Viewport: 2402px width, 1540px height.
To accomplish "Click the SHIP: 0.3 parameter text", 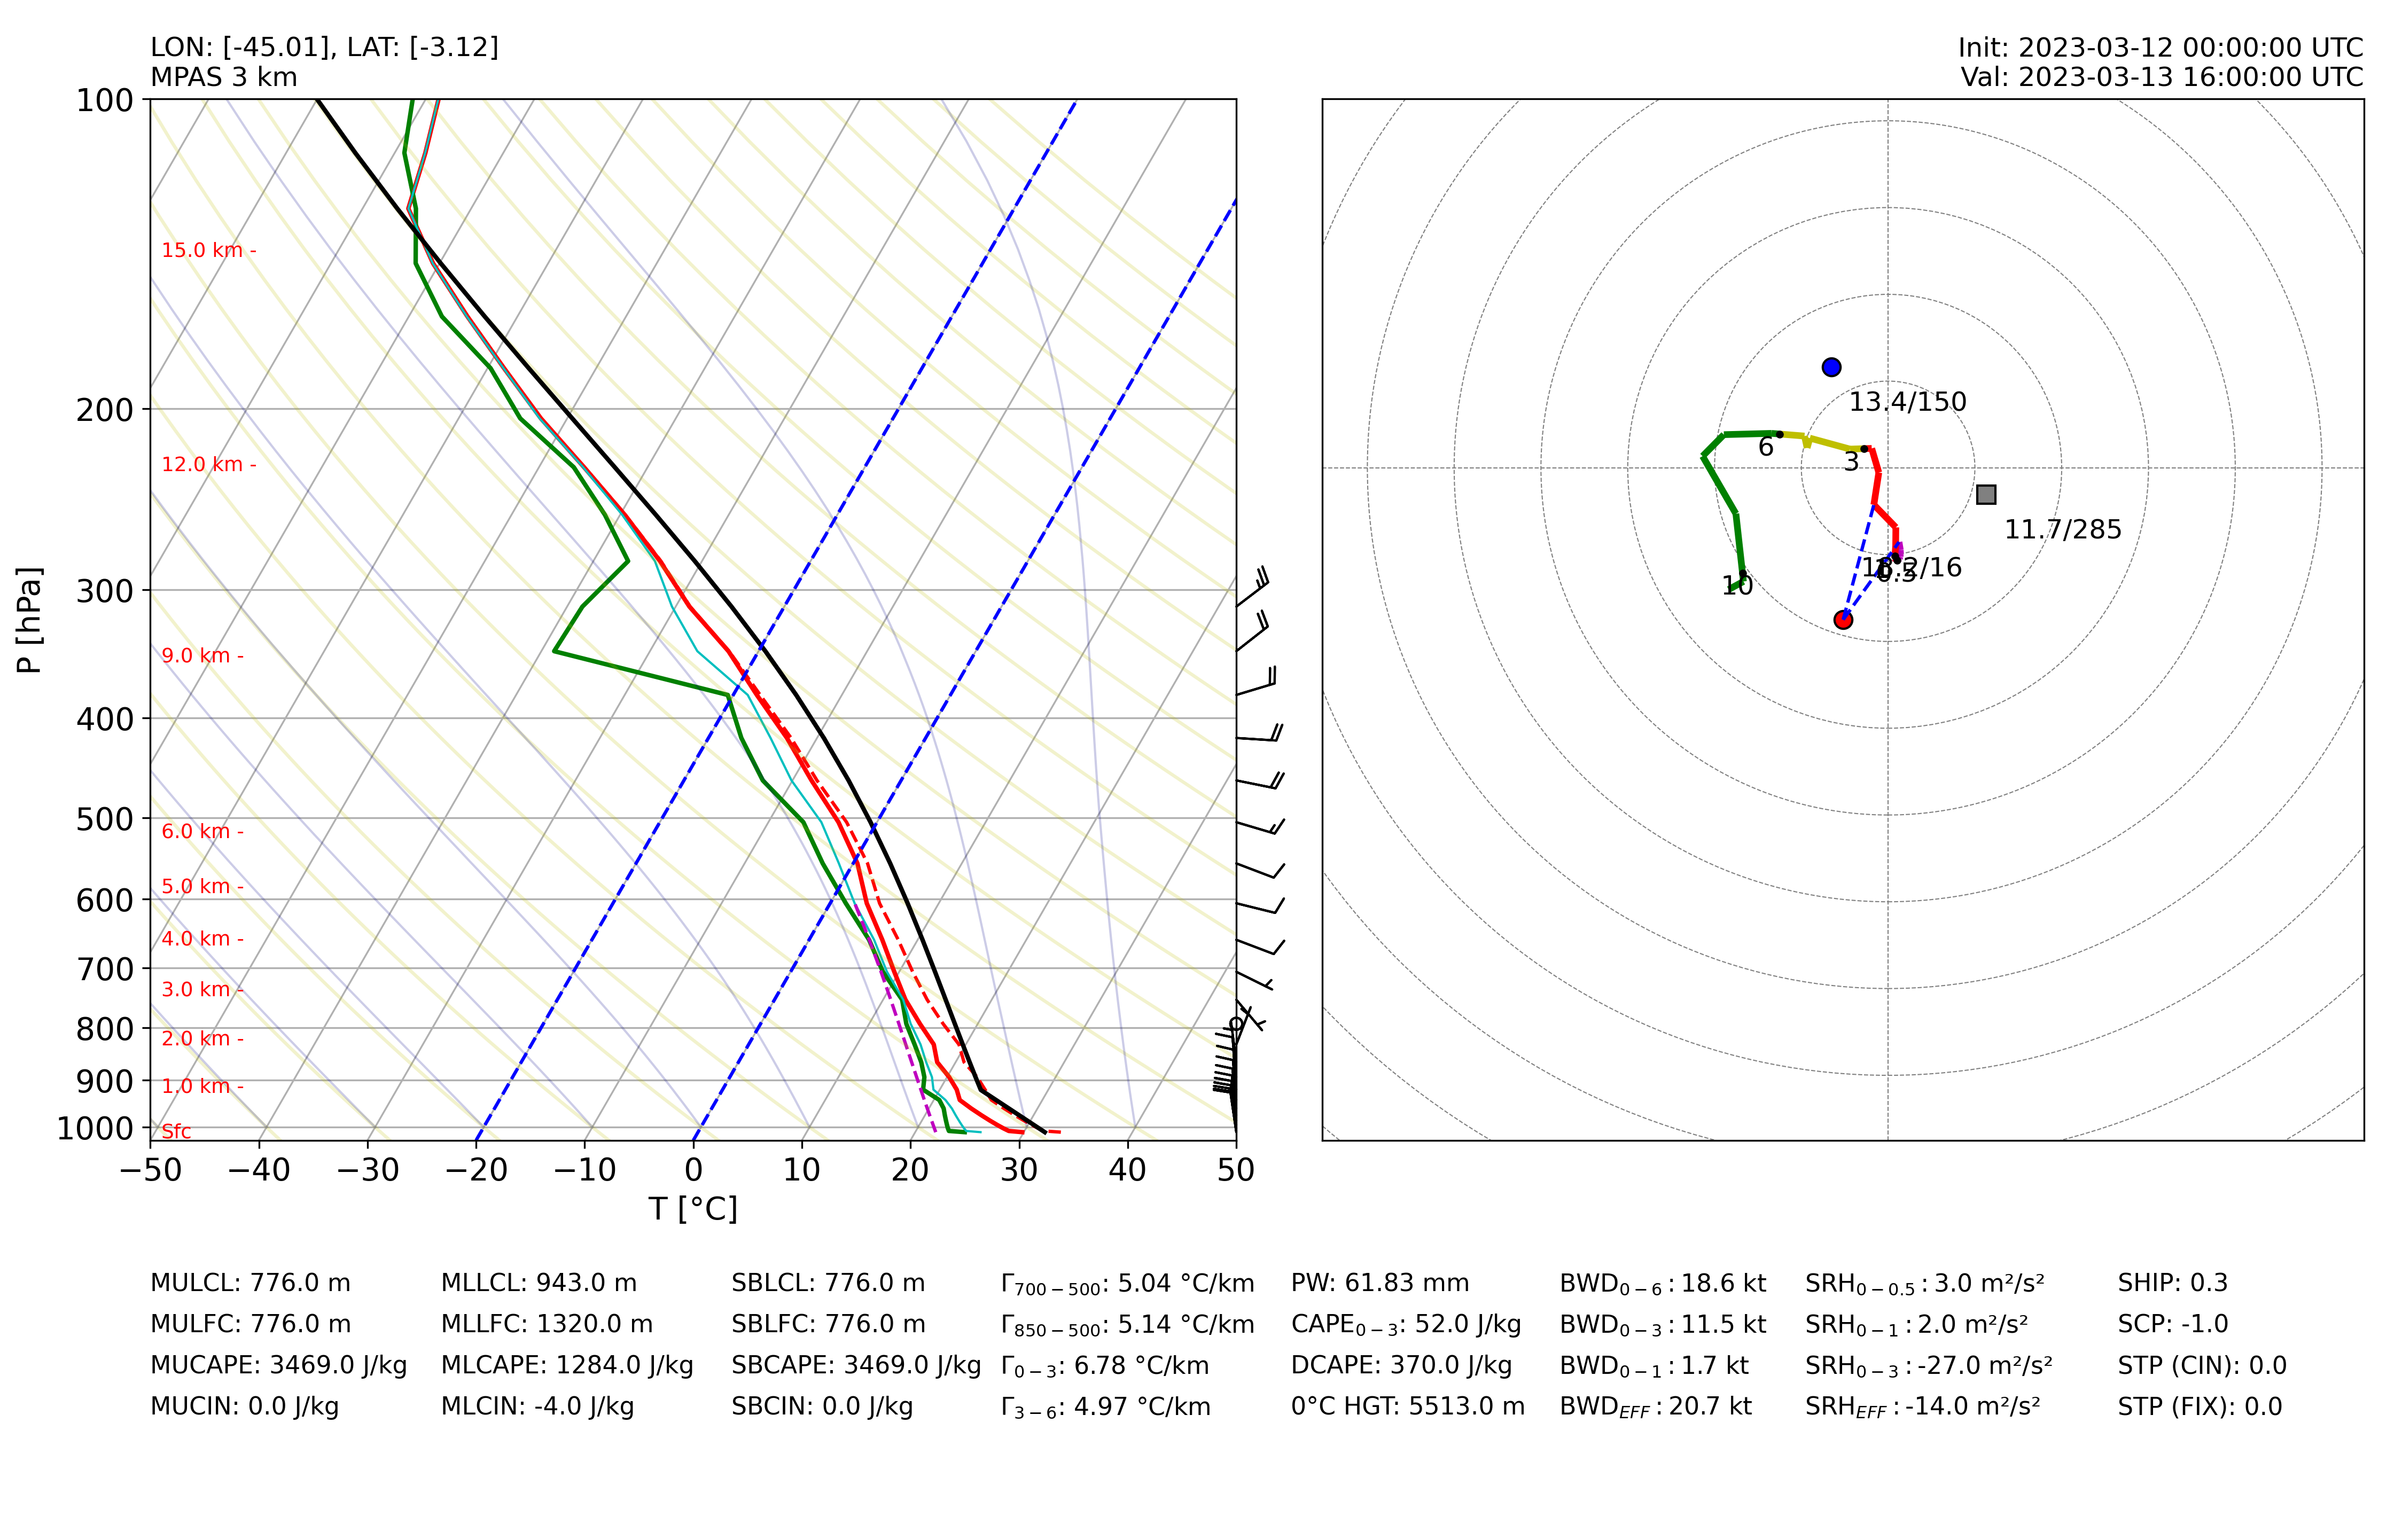I will pos(2172,1283).
